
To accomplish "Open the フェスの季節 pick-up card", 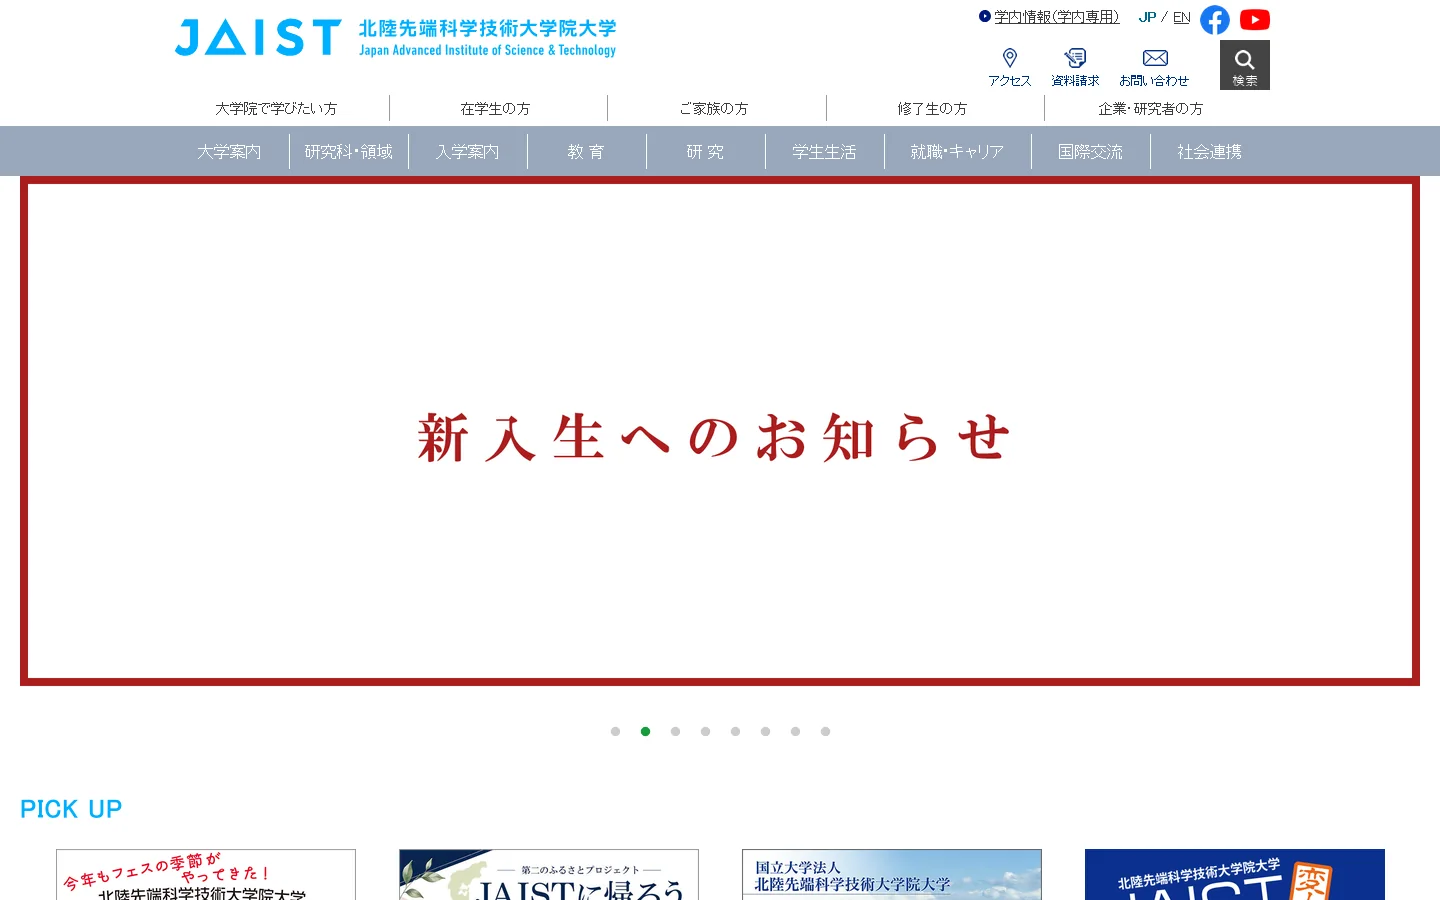I will (x=206, y=875).
